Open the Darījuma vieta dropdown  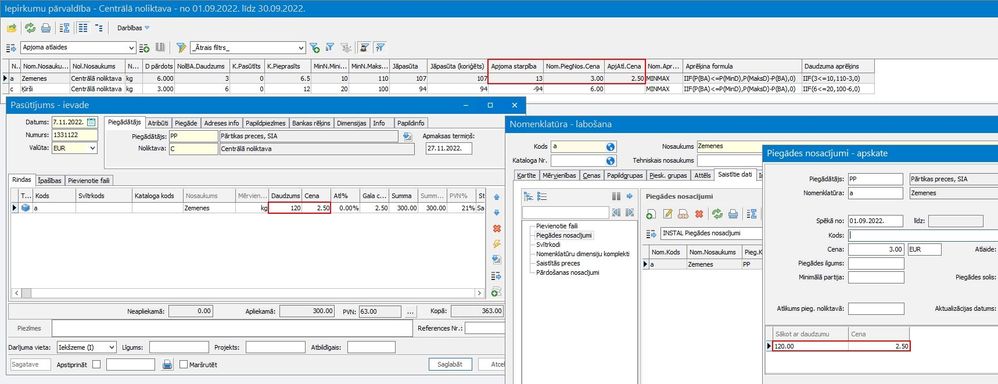click(111, 347)
